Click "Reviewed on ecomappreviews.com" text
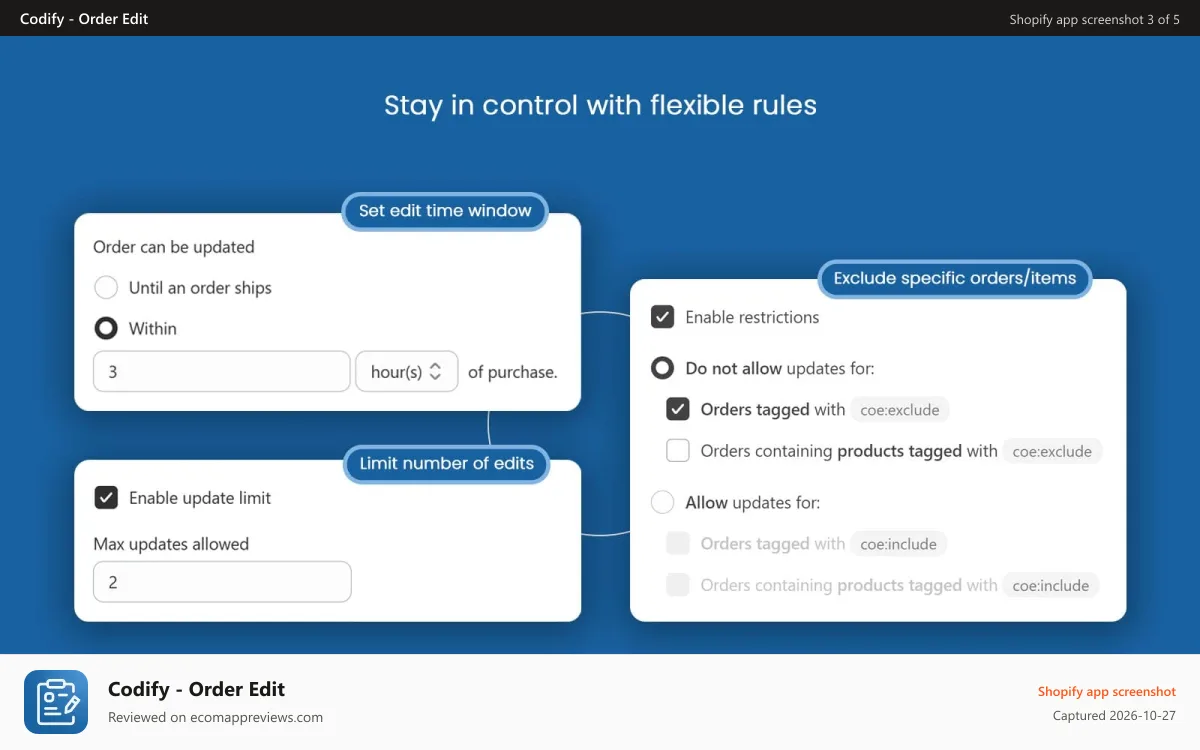 (215, 717)
